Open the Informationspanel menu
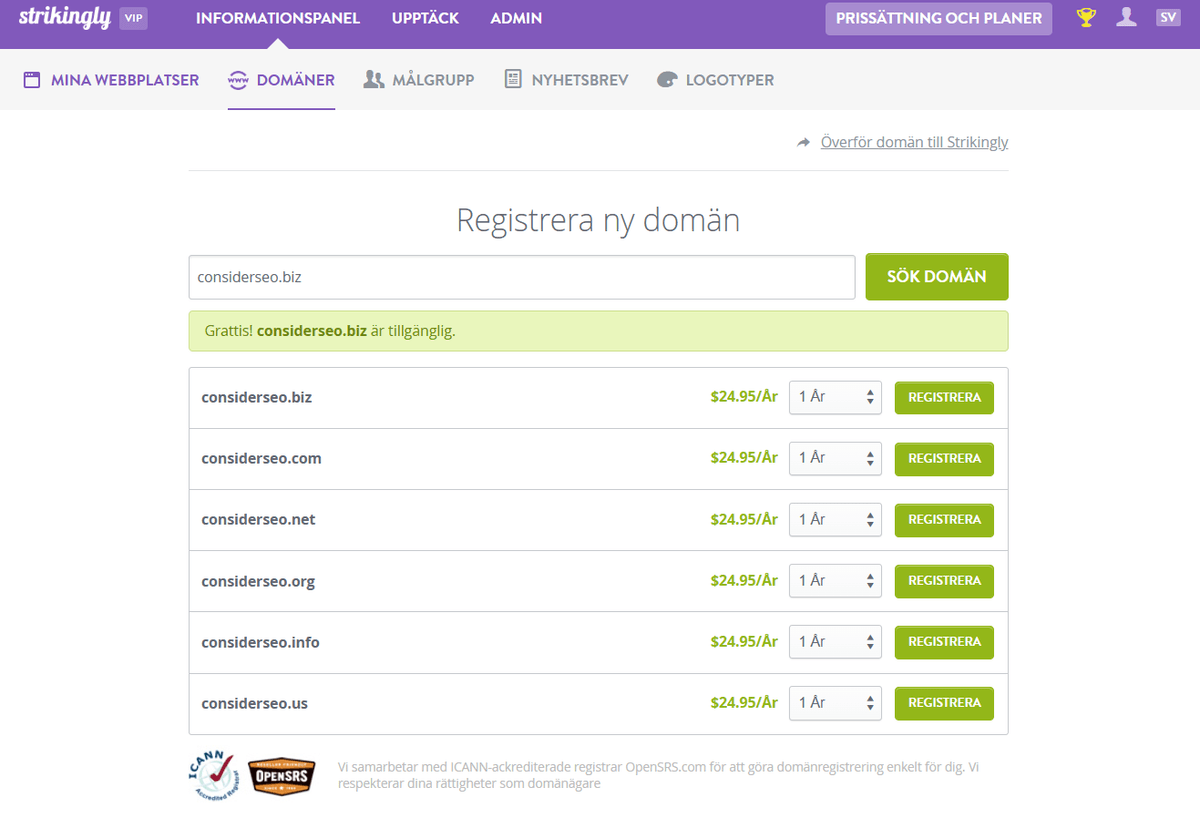This screenshot has width=1200, height=826. 278,18
